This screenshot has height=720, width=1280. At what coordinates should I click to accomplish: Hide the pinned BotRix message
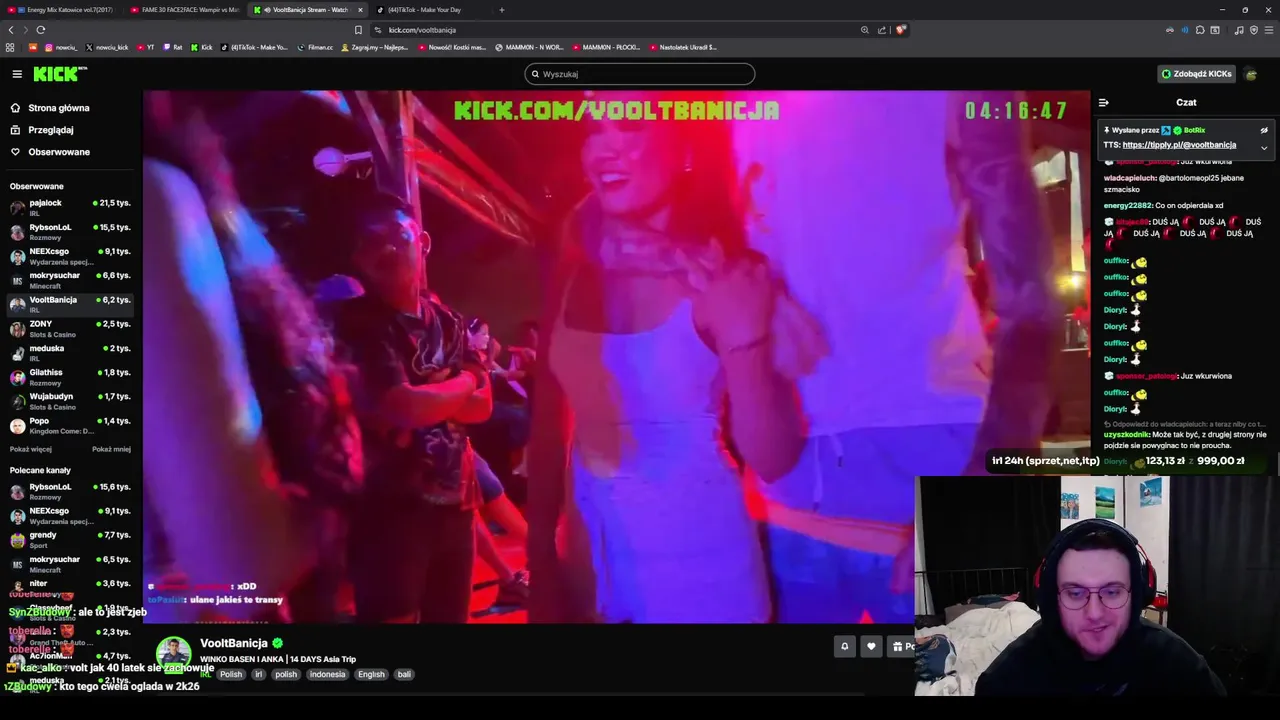tap(1264, 130)
